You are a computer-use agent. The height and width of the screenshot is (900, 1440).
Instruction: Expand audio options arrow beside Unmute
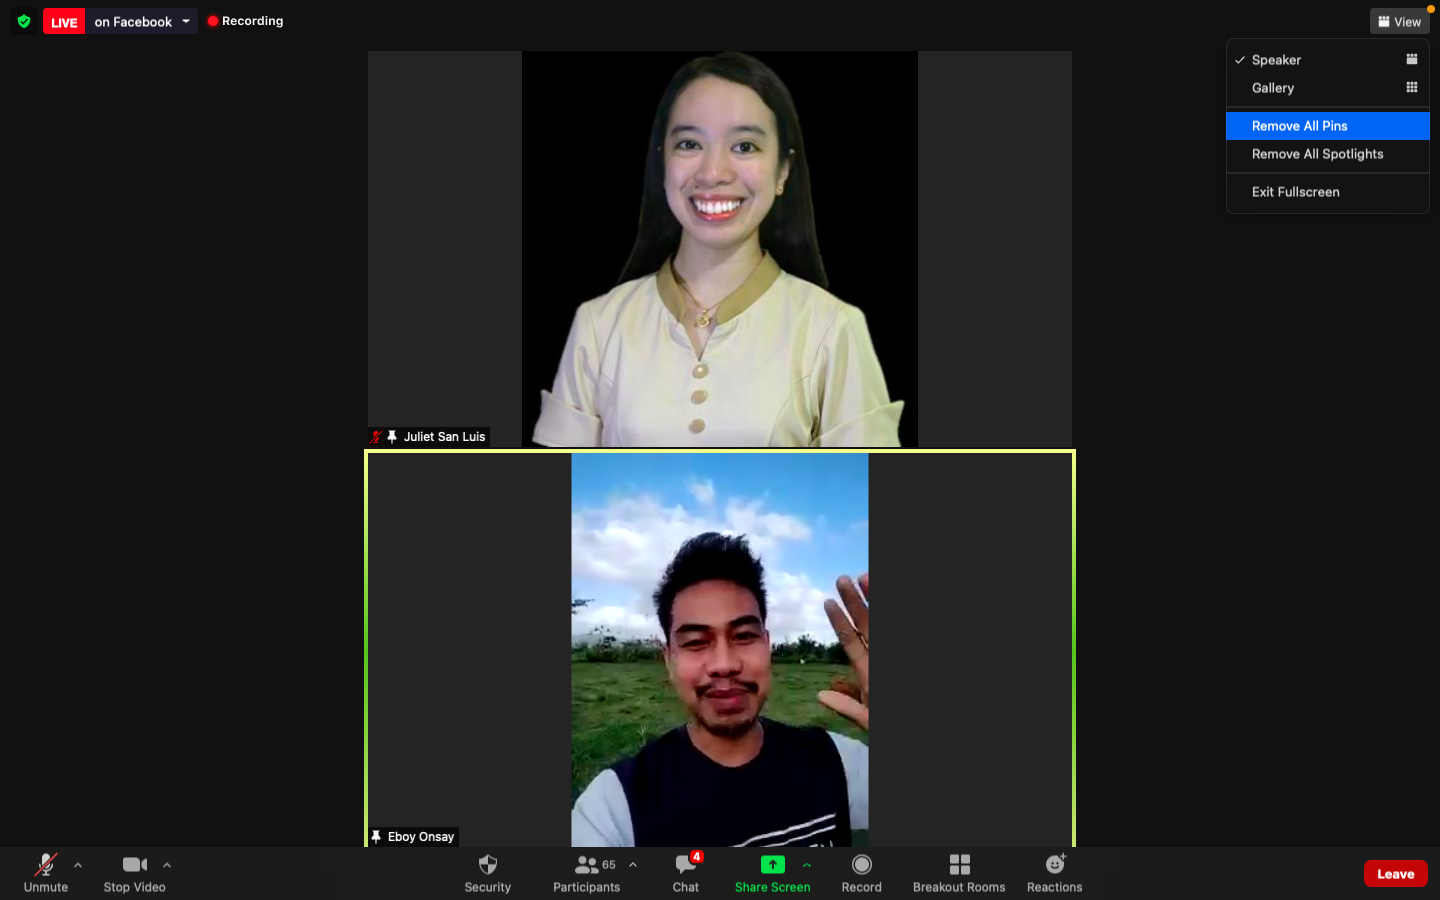coord(78,865)
